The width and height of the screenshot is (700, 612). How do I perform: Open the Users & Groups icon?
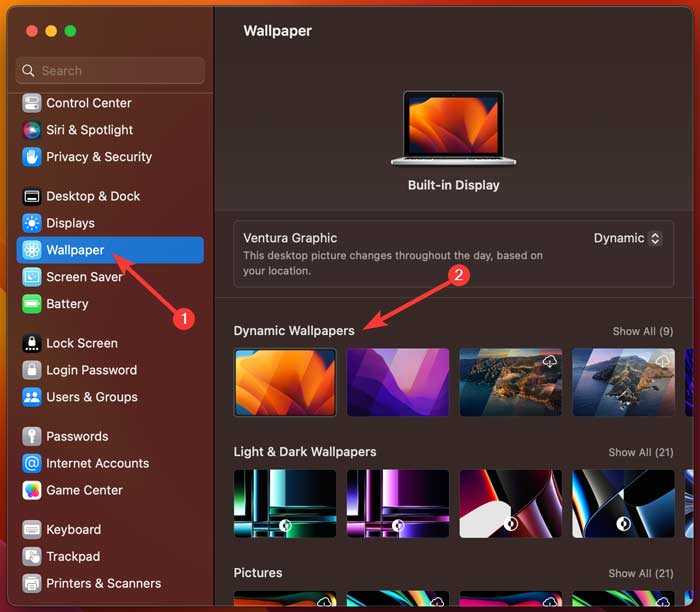coord(32,397)
